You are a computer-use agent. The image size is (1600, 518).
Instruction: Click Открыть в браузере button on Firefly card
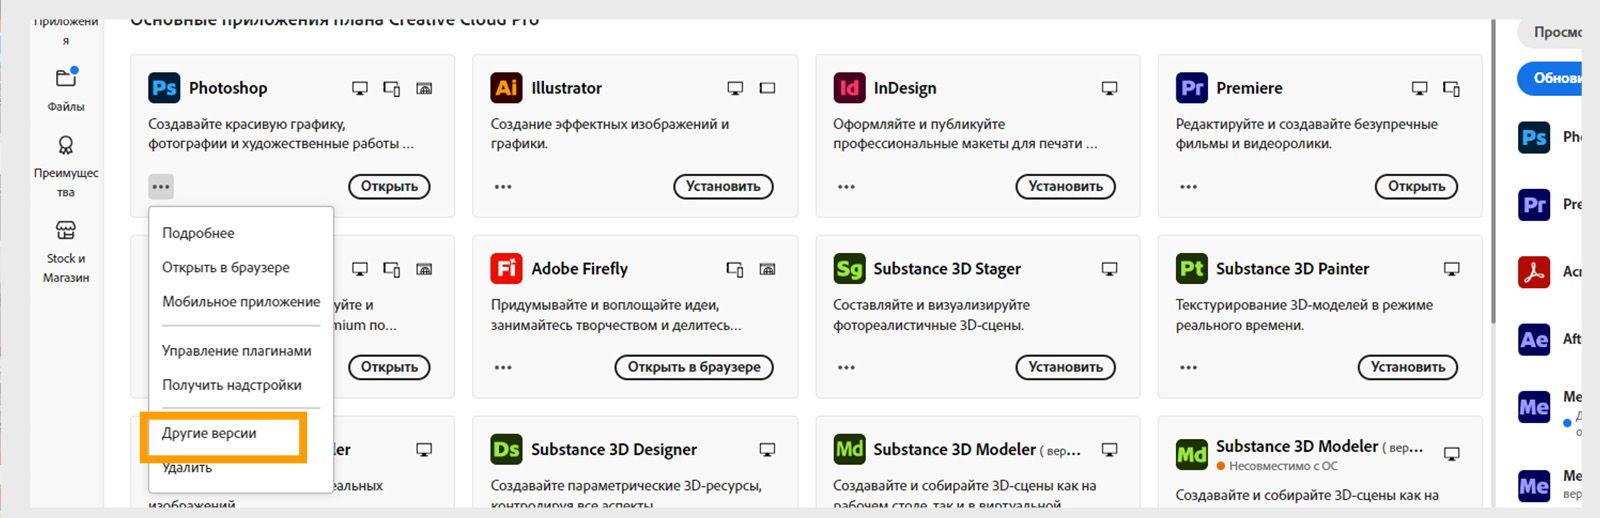click(x=694, y=367)
